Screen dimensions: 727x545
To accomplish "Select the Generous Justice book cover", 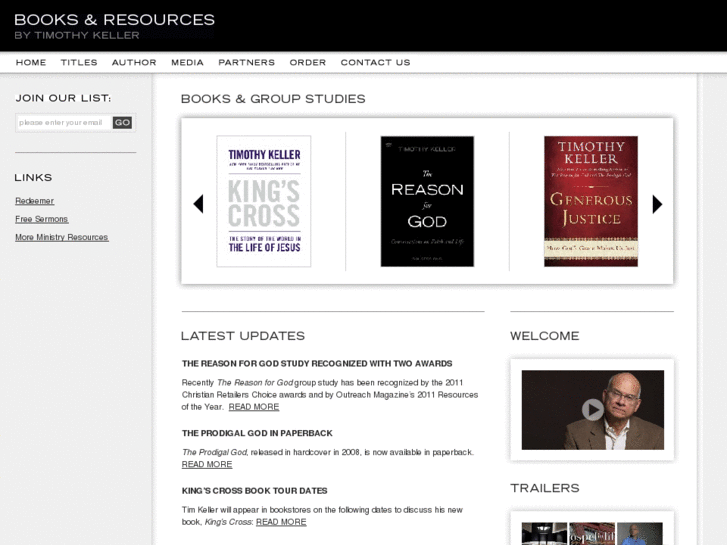I will 591,201.
